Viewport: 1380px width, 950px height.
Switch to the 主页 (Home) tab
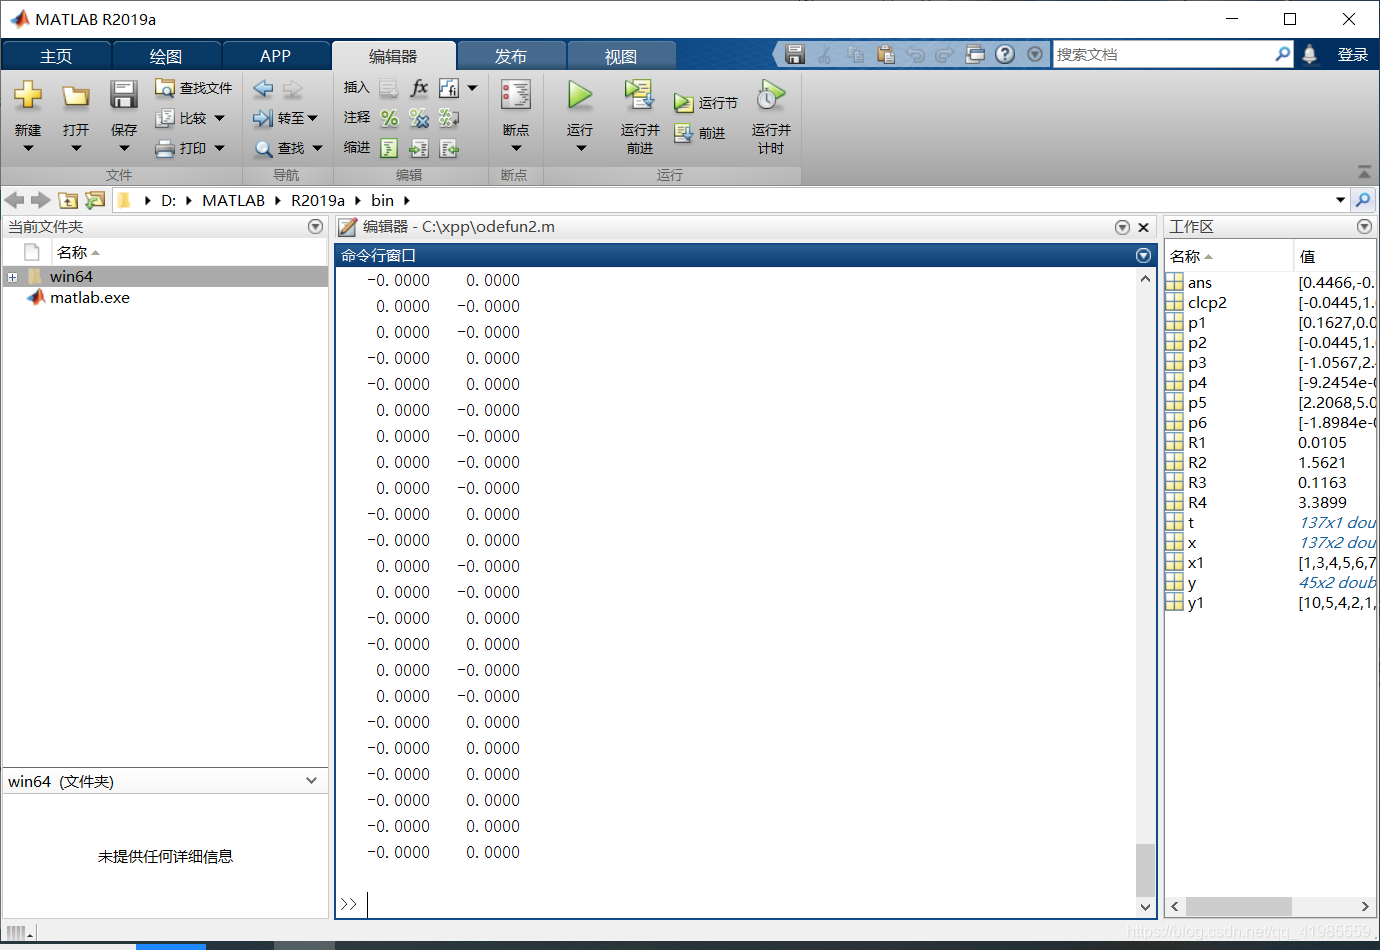tap(56, 56)
